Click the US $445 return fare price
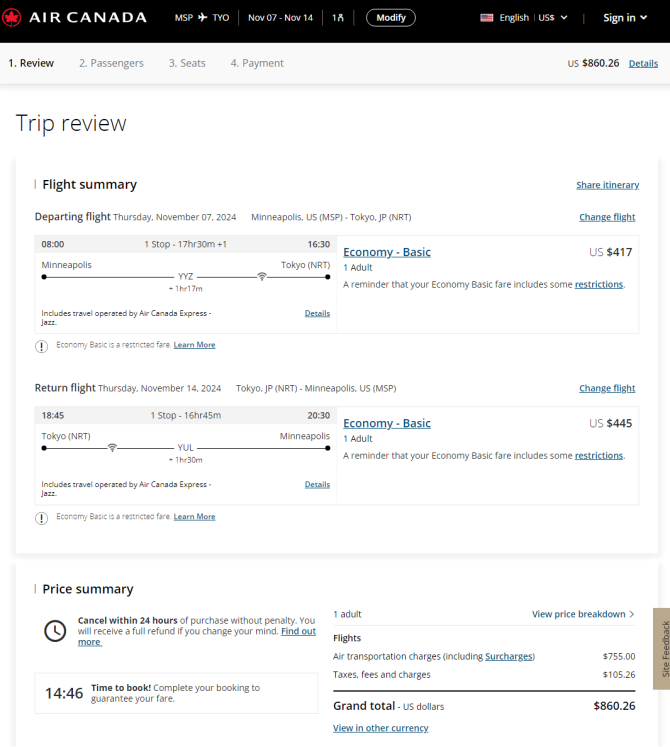This screenshot has height=747, width=670. pos(610,423)
